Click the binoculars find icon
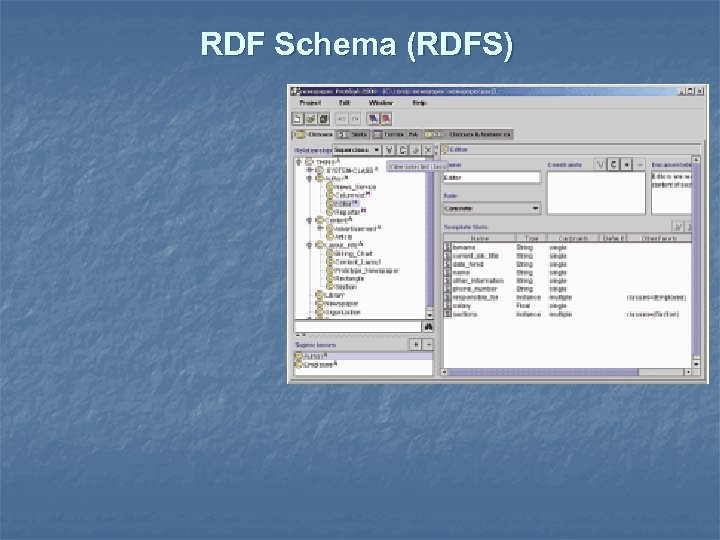 pyautogui.click(x=428, y=326)
